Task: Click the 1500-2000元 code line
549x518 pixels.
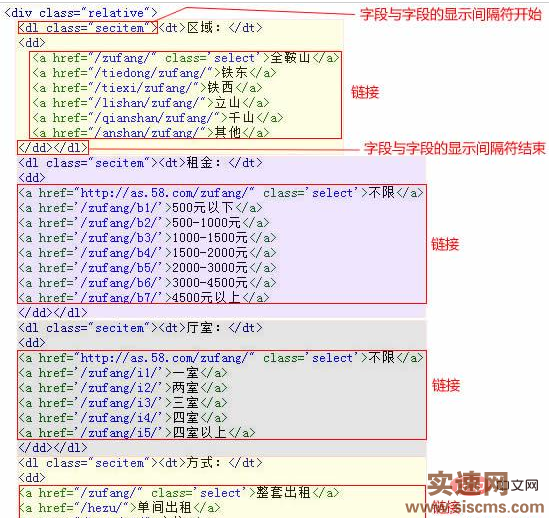Action: (147, 253)
